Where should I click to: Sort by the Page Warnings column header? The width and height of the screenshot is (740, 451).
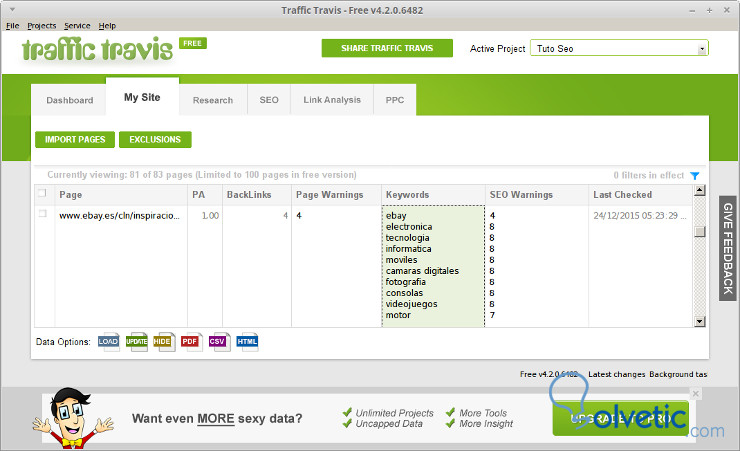pos(336,195)
